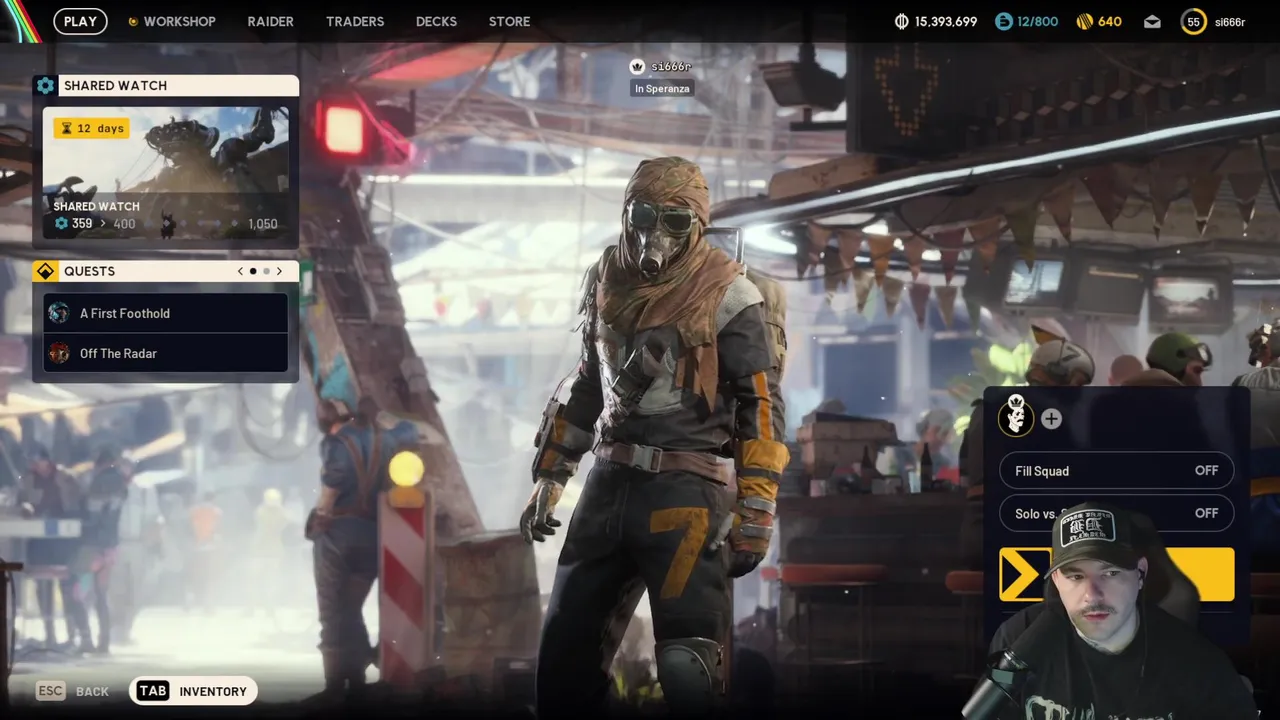This screenshot has height=720, width=1280.
Task: Click the level 55 profile badge
Action: (1193, 21)
